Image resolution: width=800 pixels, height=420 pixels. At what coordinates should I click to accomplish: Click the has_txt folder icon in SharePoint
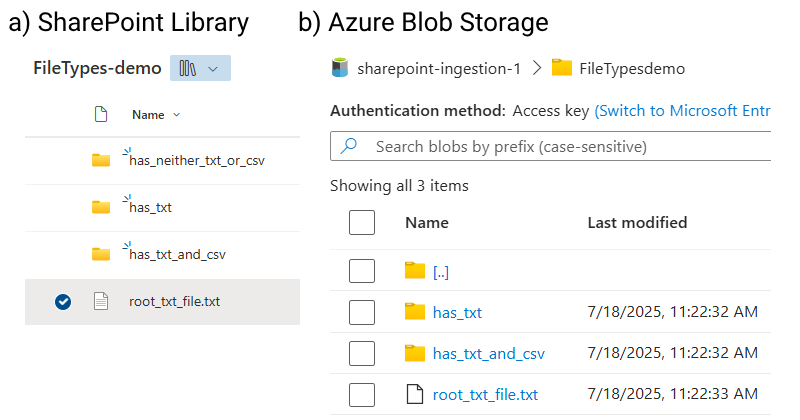pyautogui.click(x=100, y=207)
